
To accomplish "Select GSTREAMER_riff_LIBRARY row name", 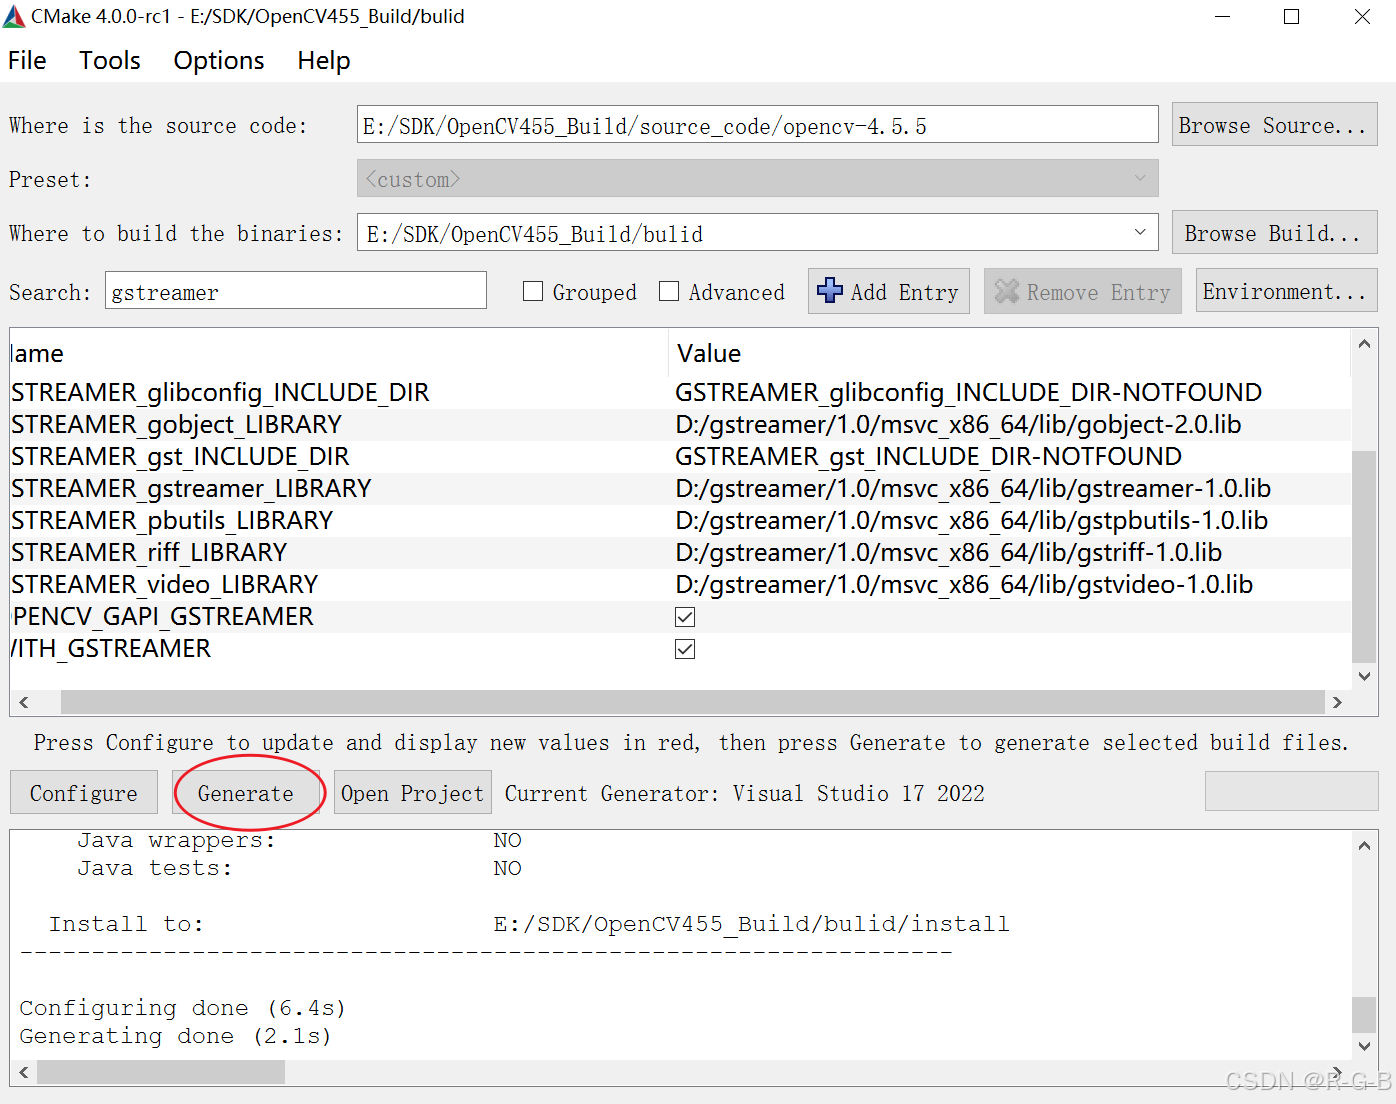I will [x=149, y=552].
